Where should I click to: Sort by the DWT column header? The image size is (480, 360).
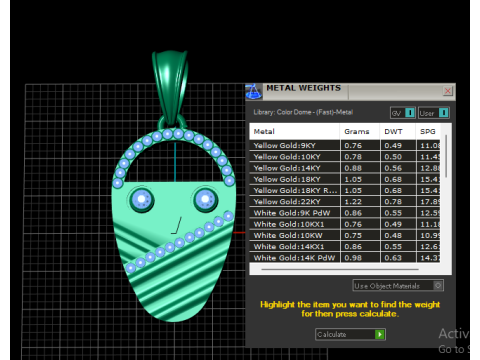(398, 131)
